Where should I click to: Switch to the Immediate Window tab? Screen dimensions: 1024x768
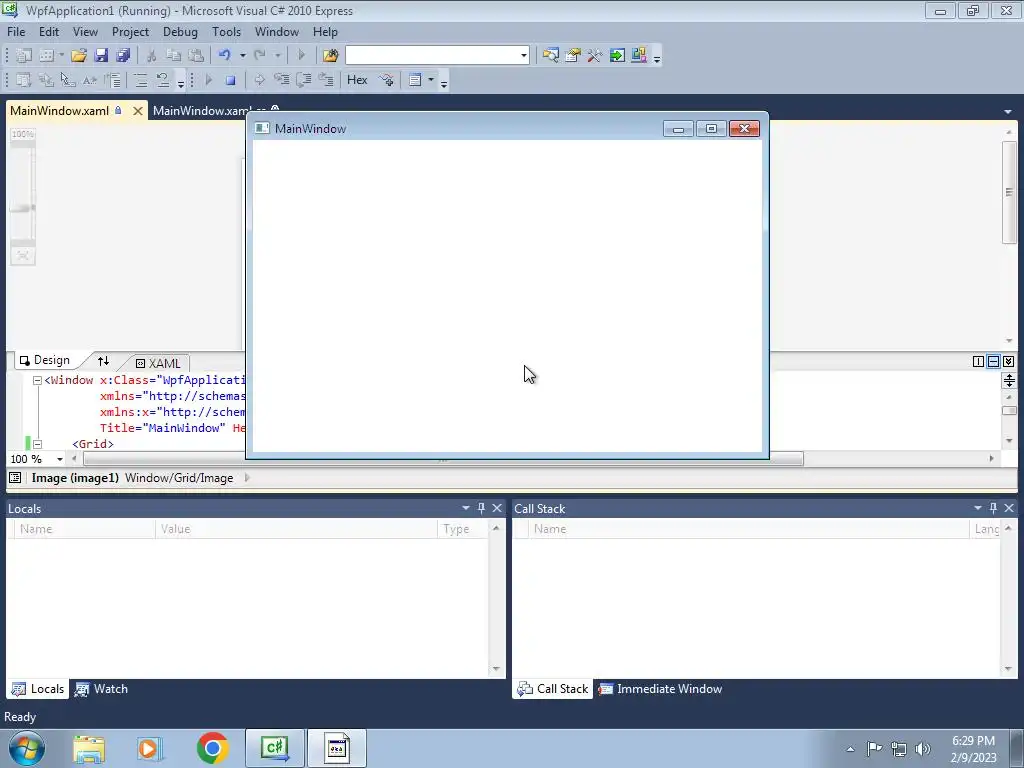(661, 689)
